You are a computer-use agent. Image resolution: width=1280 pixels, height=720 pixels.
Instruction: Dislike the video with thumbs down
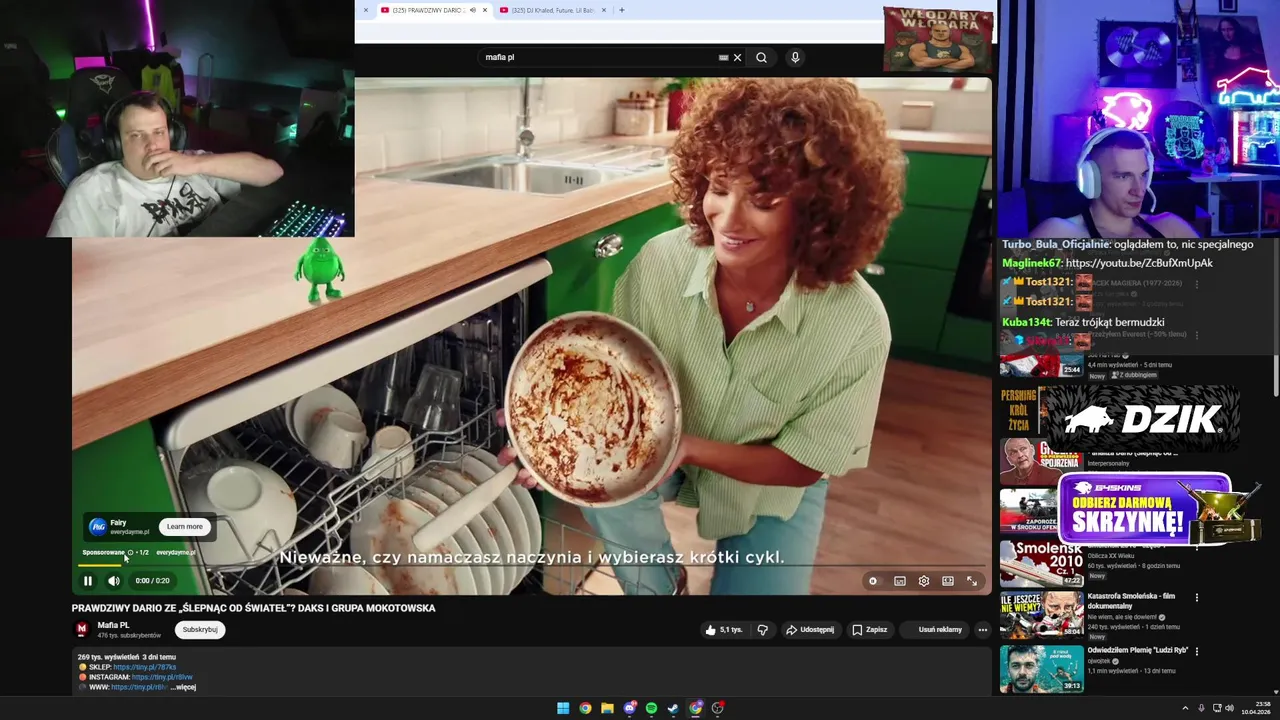[763, 630]
